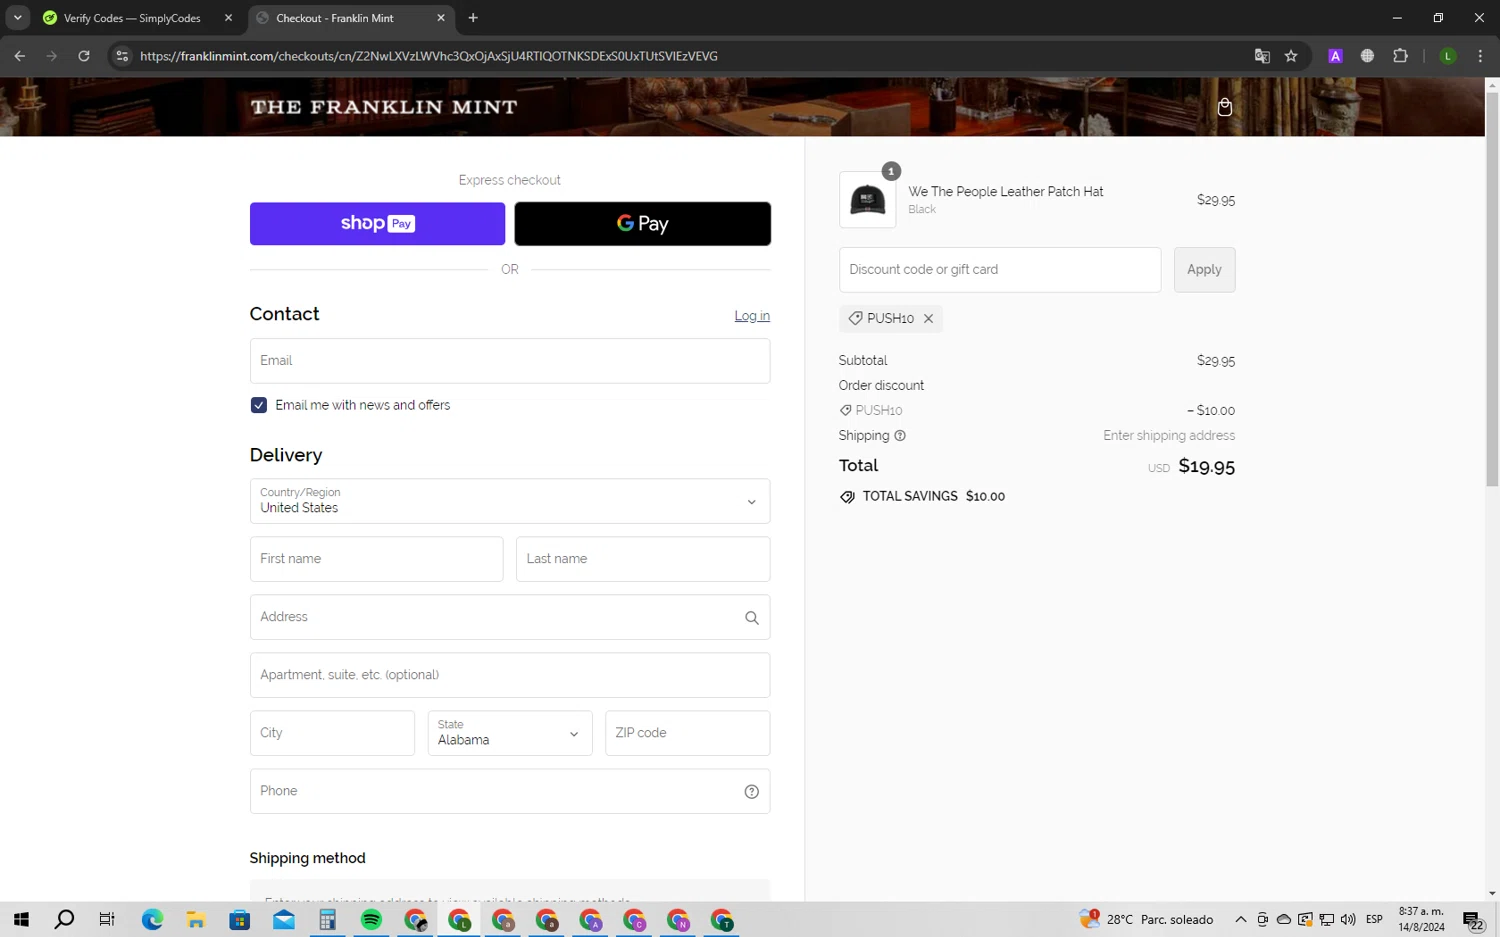
Task: Bookmark this page with the star icon
Action: pos(1291,56)
